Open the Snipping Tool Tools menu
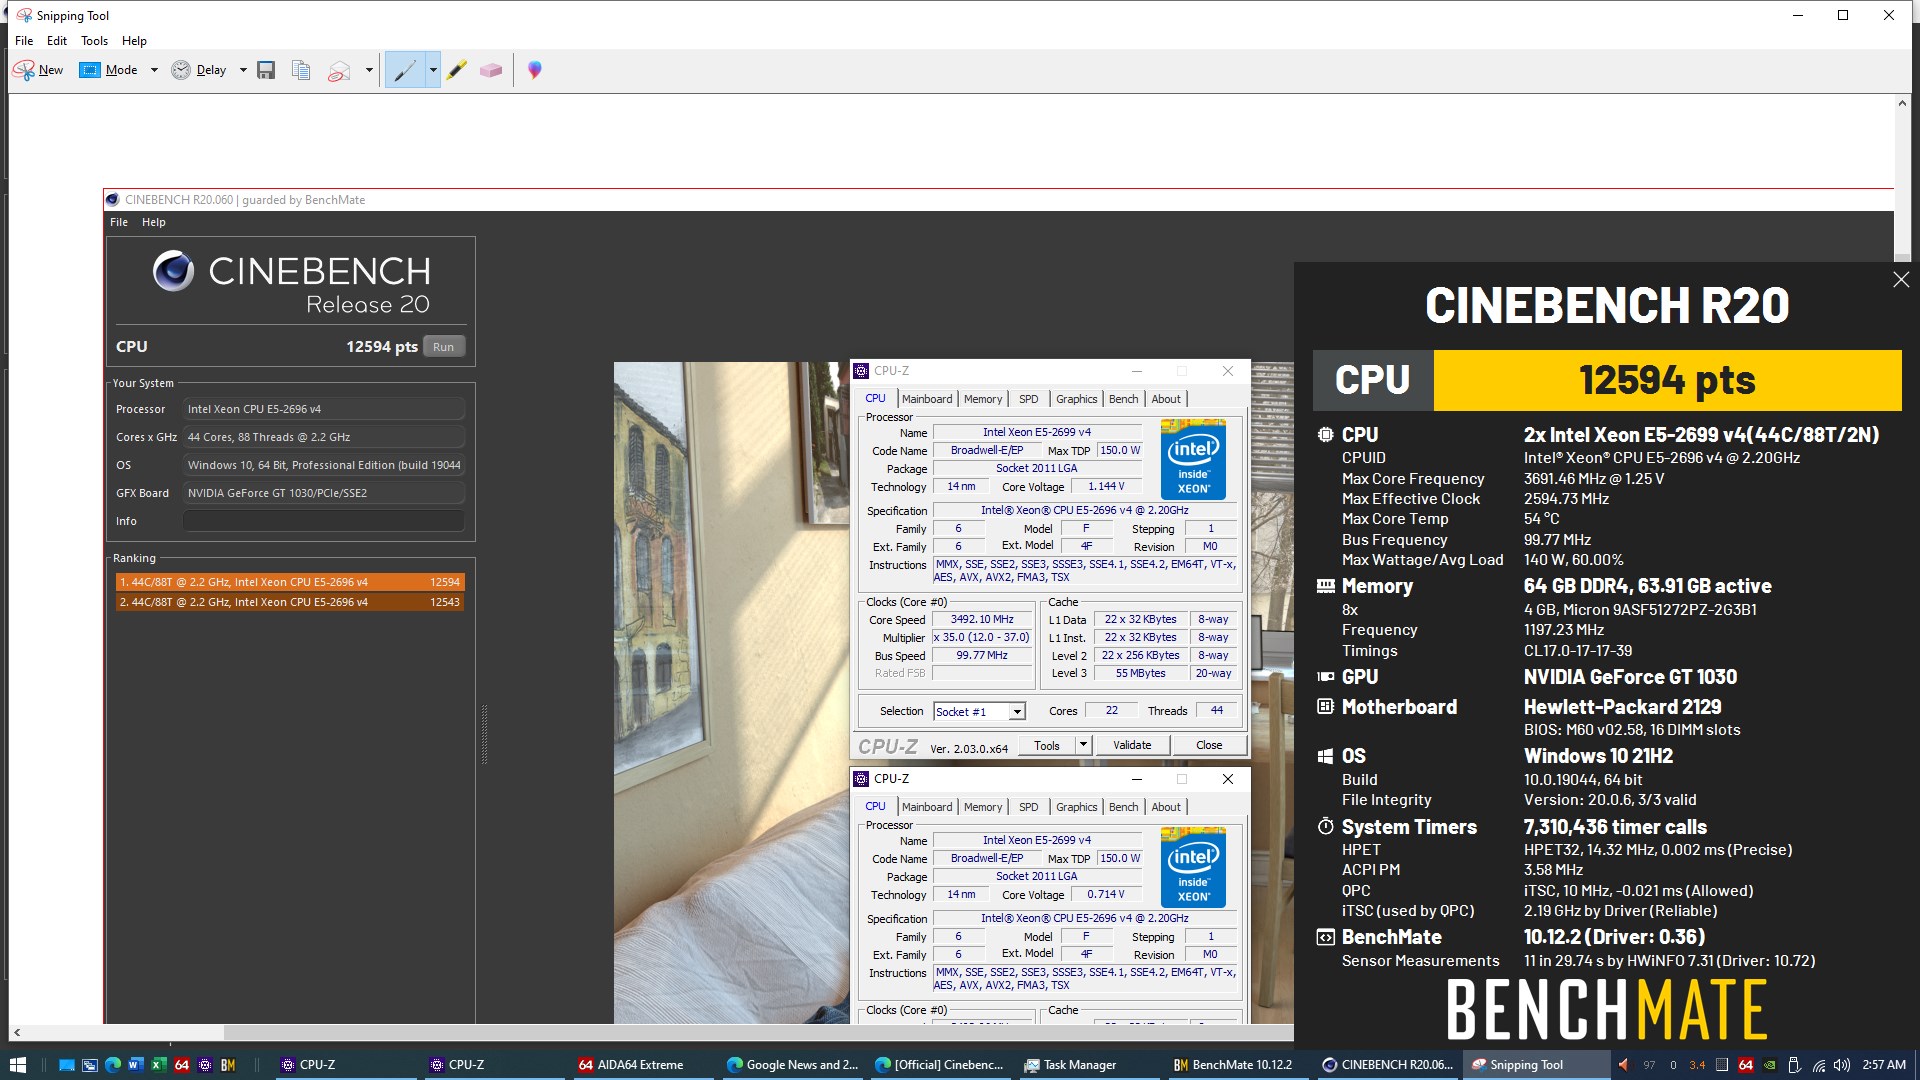Image resolution: width=1920 pixels, height=1080 pixels. click(x=94, y=41)
